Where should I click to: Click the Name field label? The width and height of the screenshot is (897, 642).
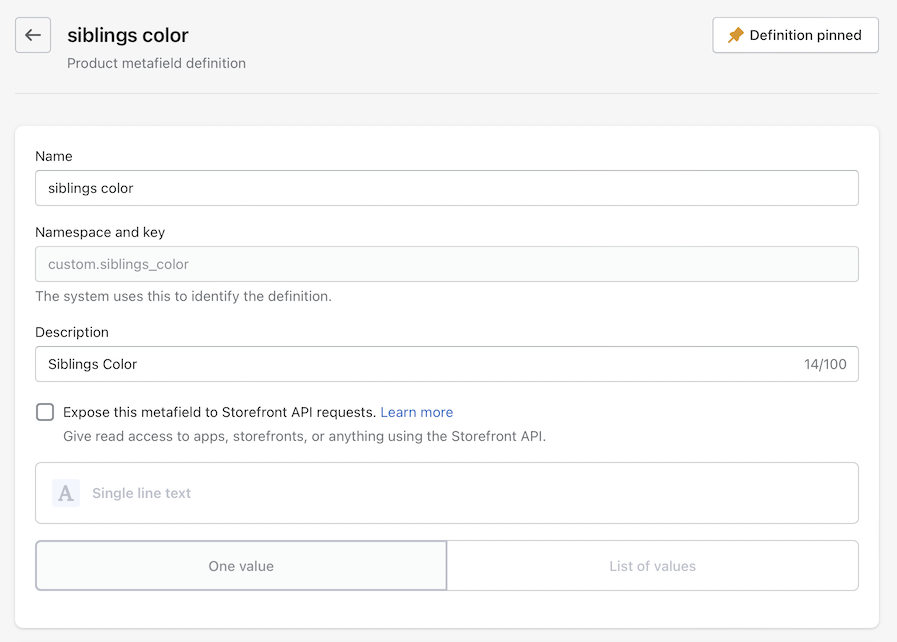tap(54, 156)
